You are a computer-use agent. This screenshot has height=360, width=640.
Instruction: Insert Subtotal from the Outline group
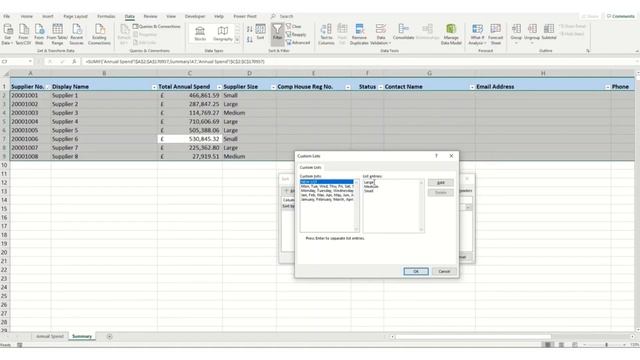click(549, 32)
